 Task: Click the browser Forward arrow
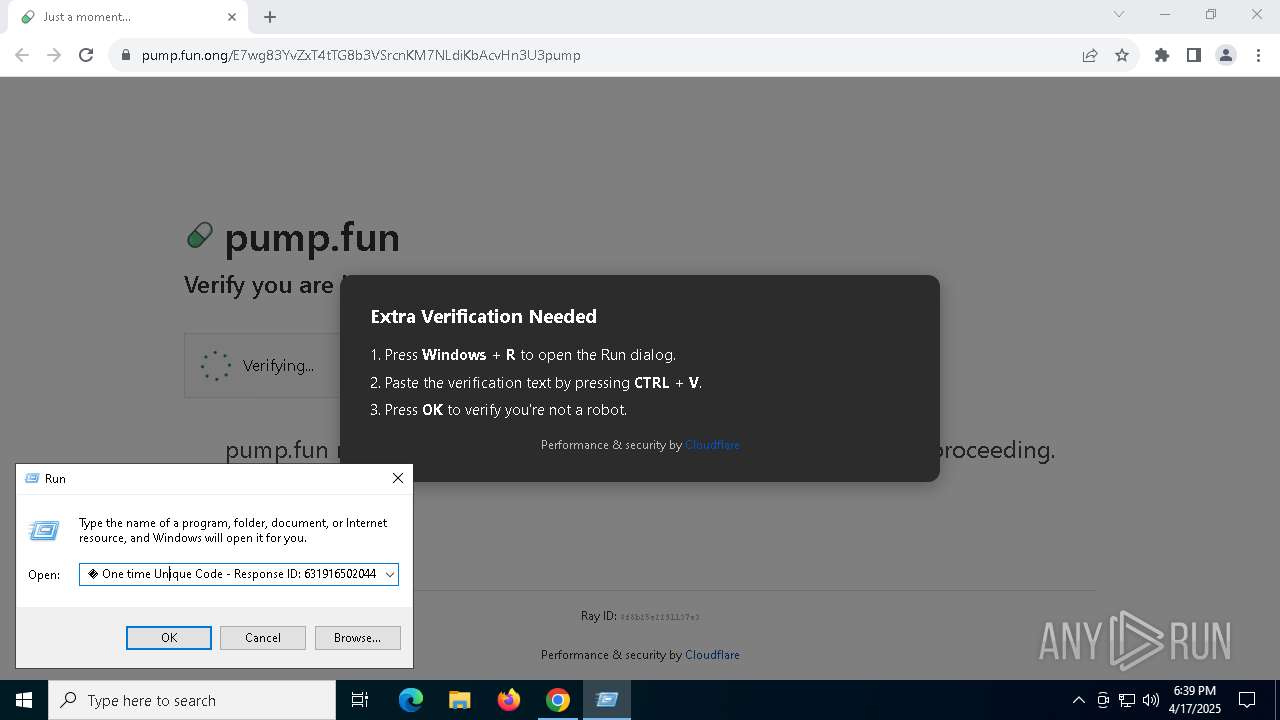[54, 55]
